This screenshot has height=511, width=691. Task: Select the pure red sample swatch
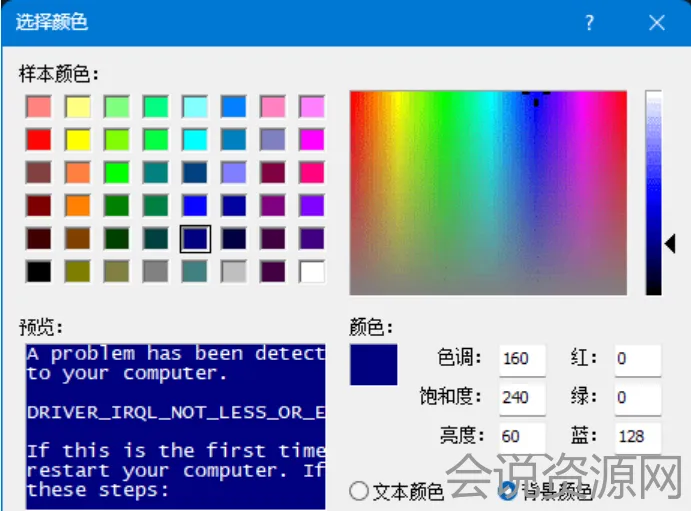point(39,139)
